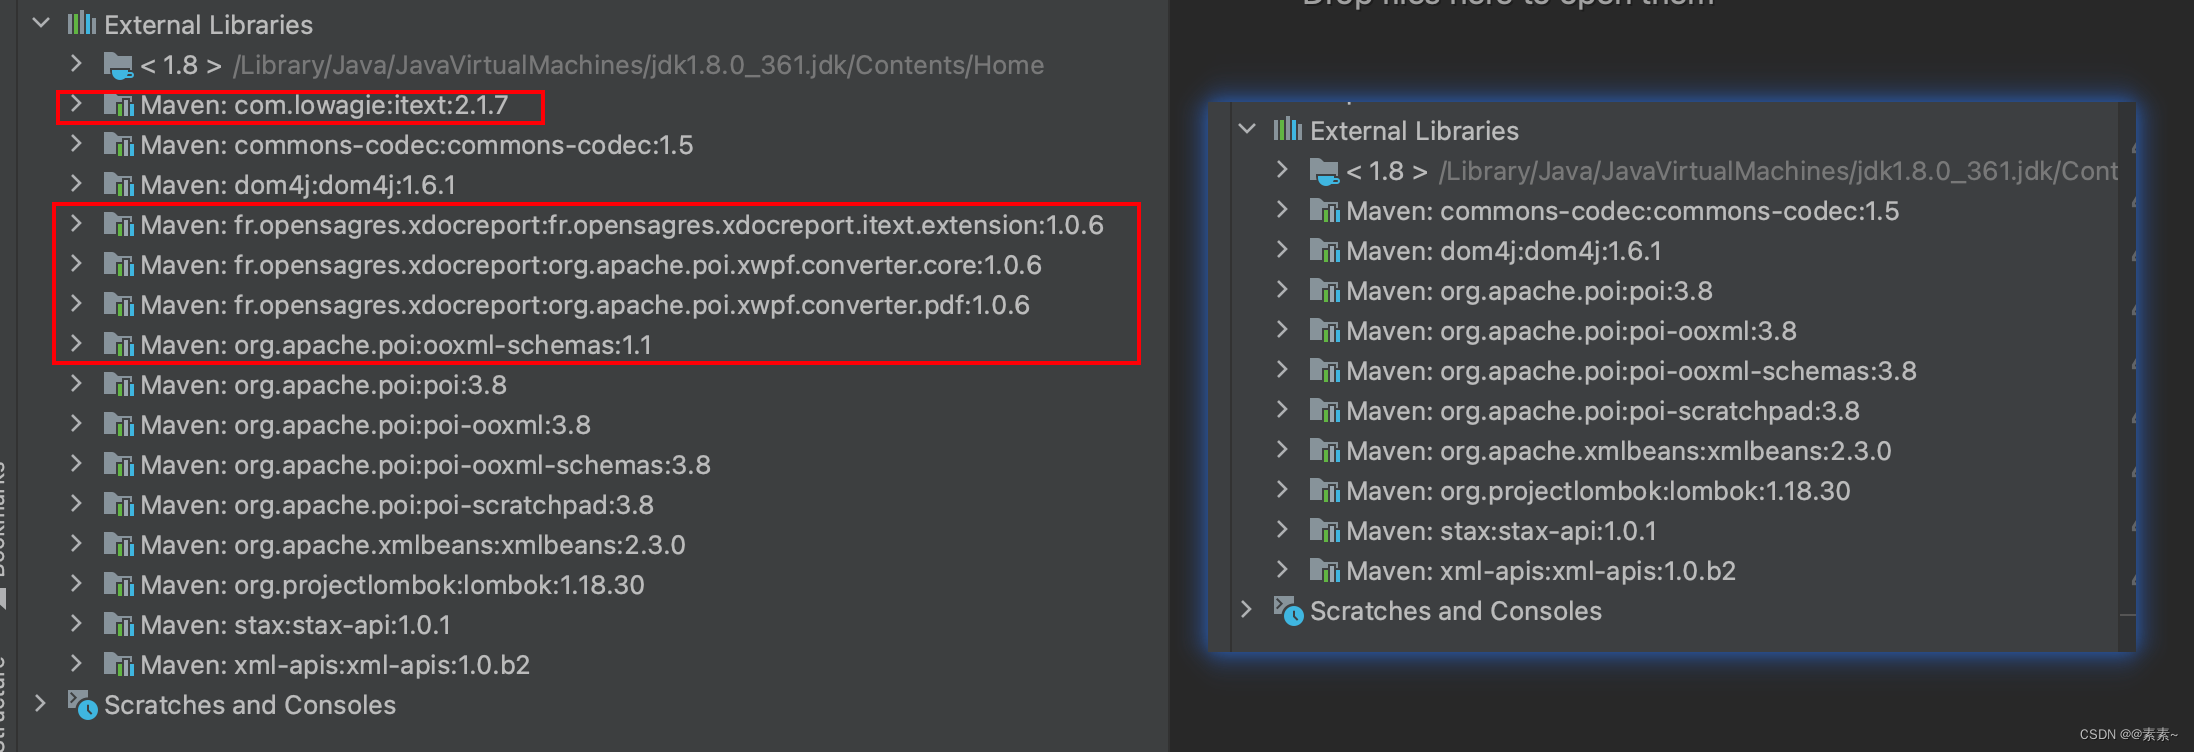The image size is (2194, 752).
Task: Expand ooxml-schemas:1.1 library node
Action: click(76, 344)
